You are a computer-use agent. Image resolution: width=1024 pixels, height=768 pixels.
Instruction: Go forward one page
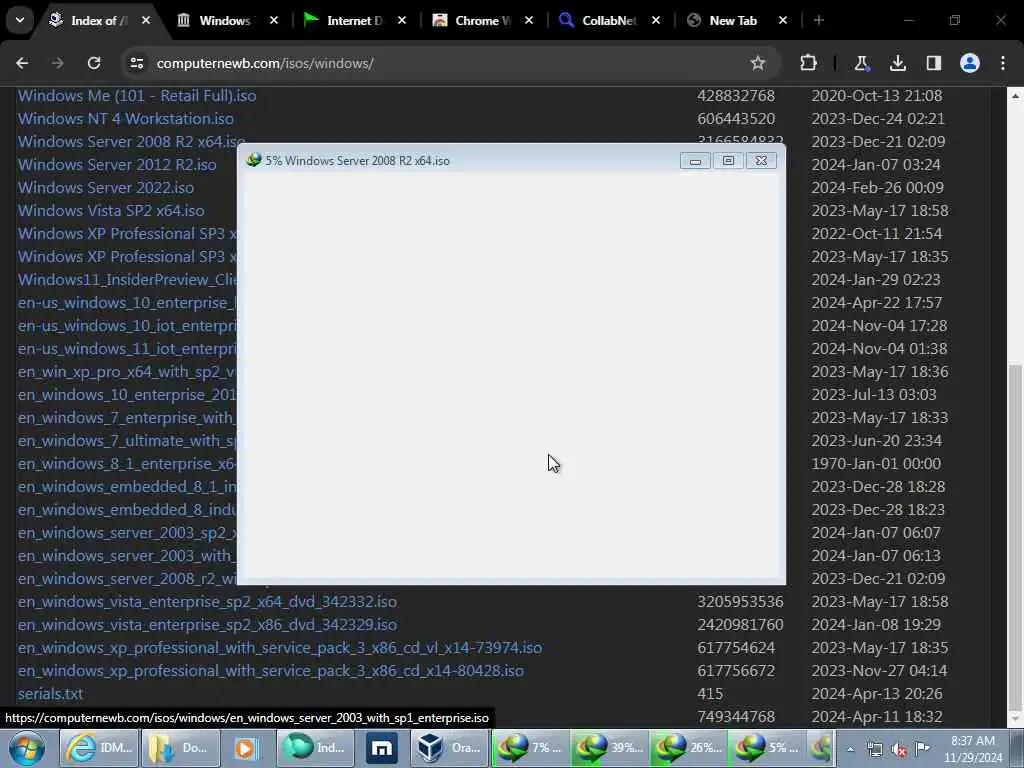point(58,63)
